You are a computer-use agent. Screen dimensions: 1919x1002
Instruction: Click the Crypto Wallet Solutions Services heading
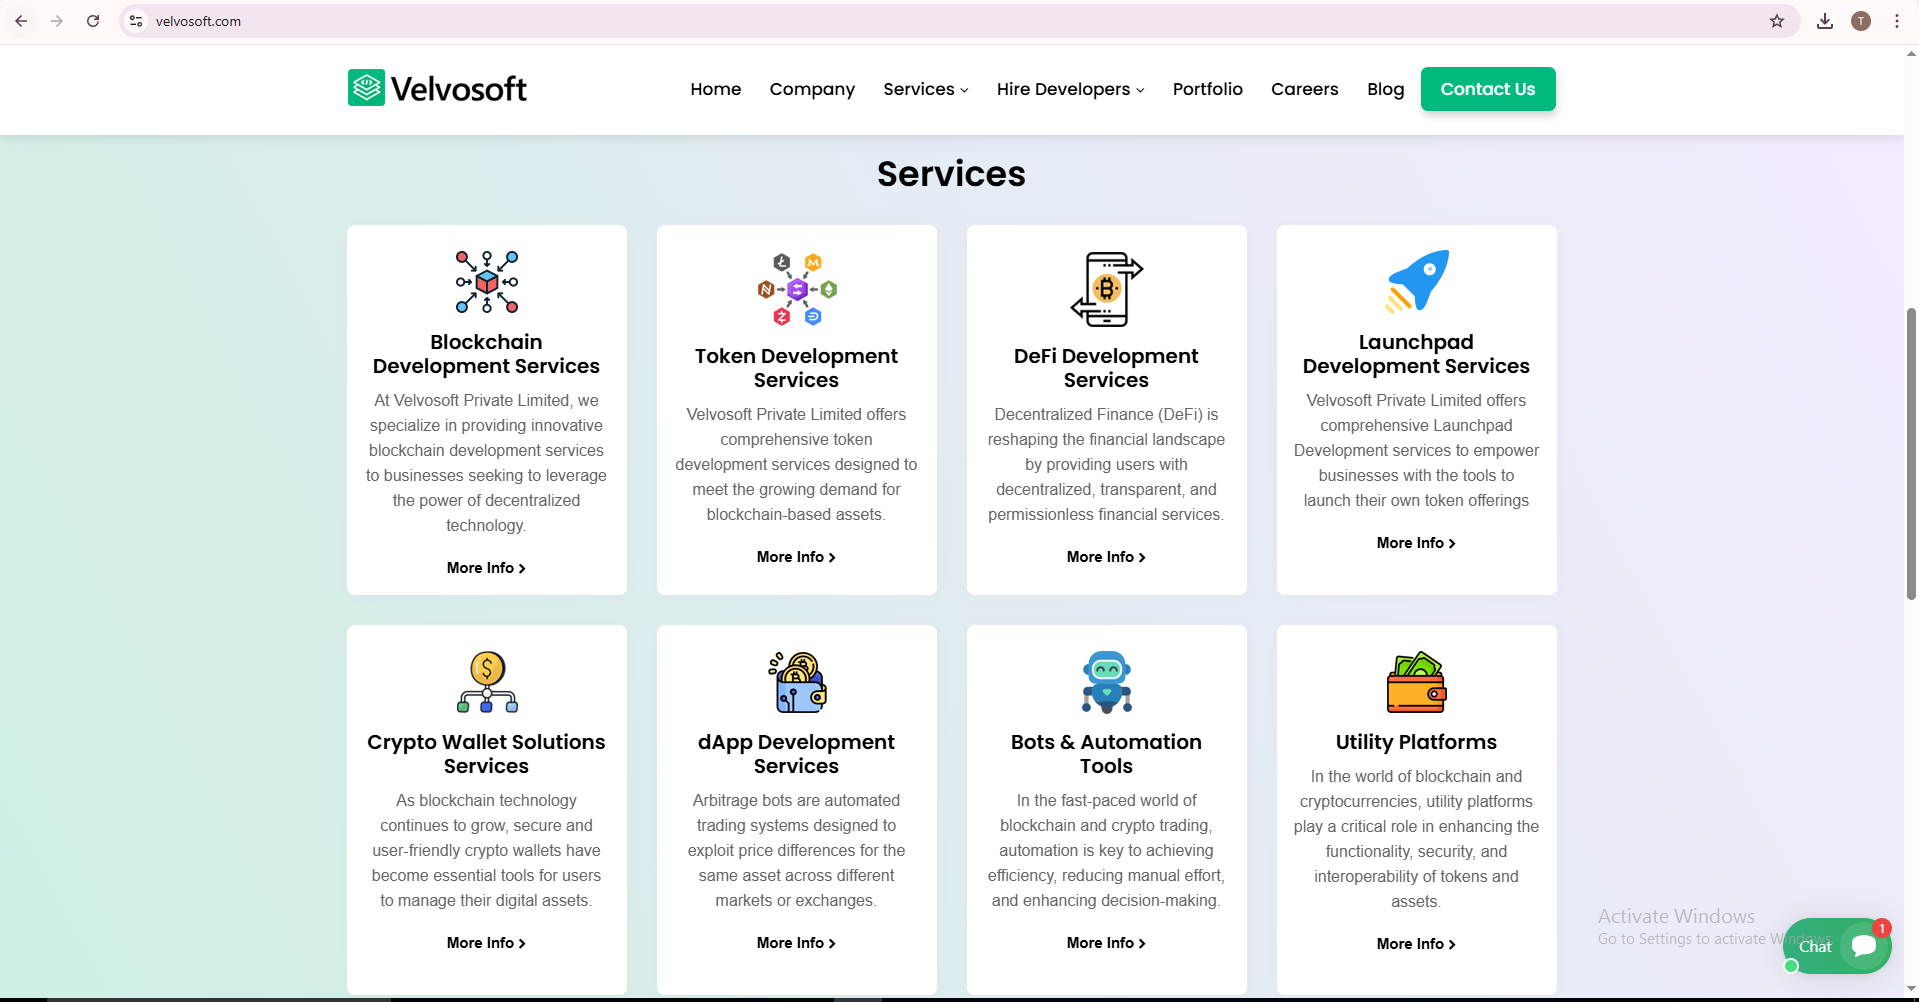(487, 754)
